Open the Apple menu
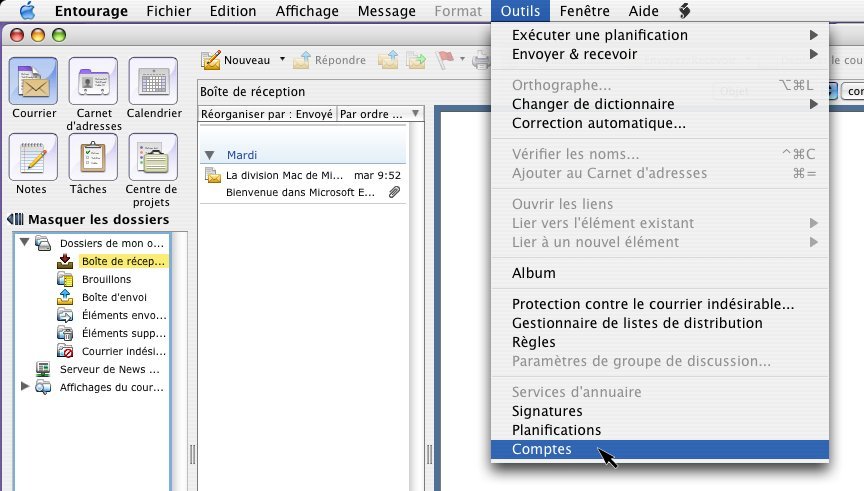The image size is (864, 491). point(27,10)
